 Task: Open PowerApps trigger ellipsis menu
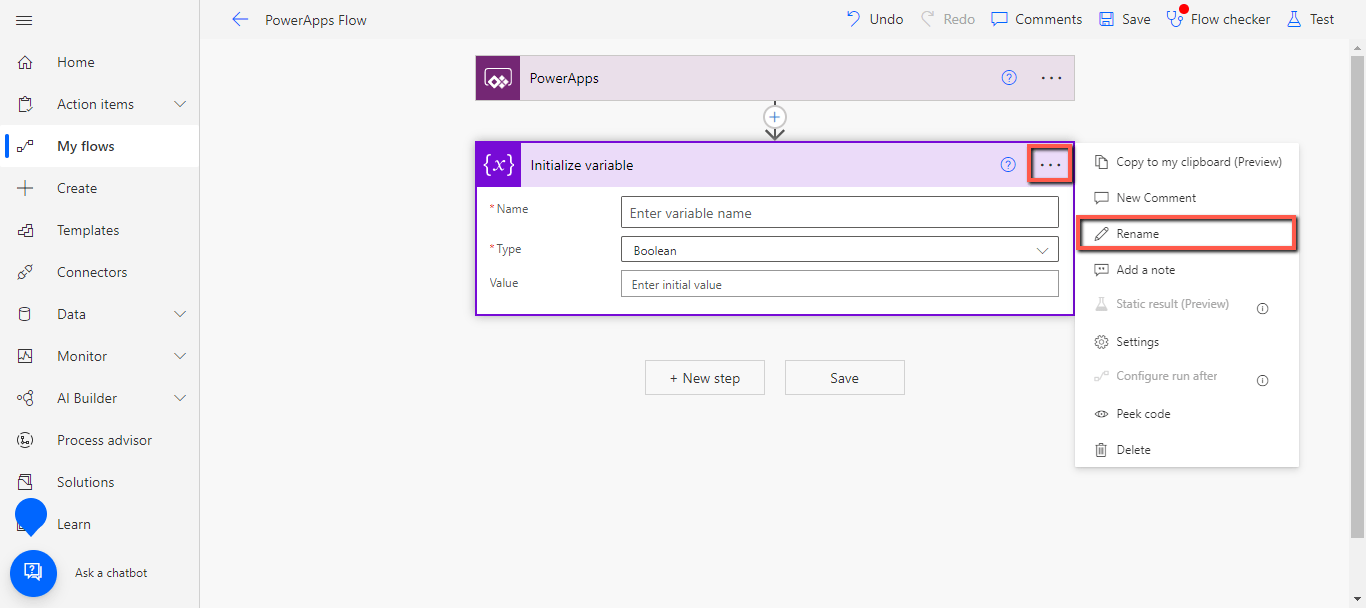click(x=1051, y=78)
